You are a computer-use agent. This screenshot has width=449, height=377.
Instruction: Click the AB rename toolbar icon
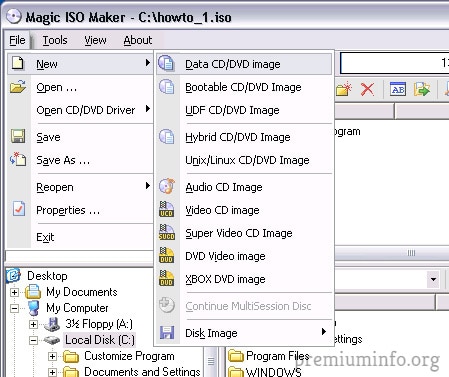point(398,89)
